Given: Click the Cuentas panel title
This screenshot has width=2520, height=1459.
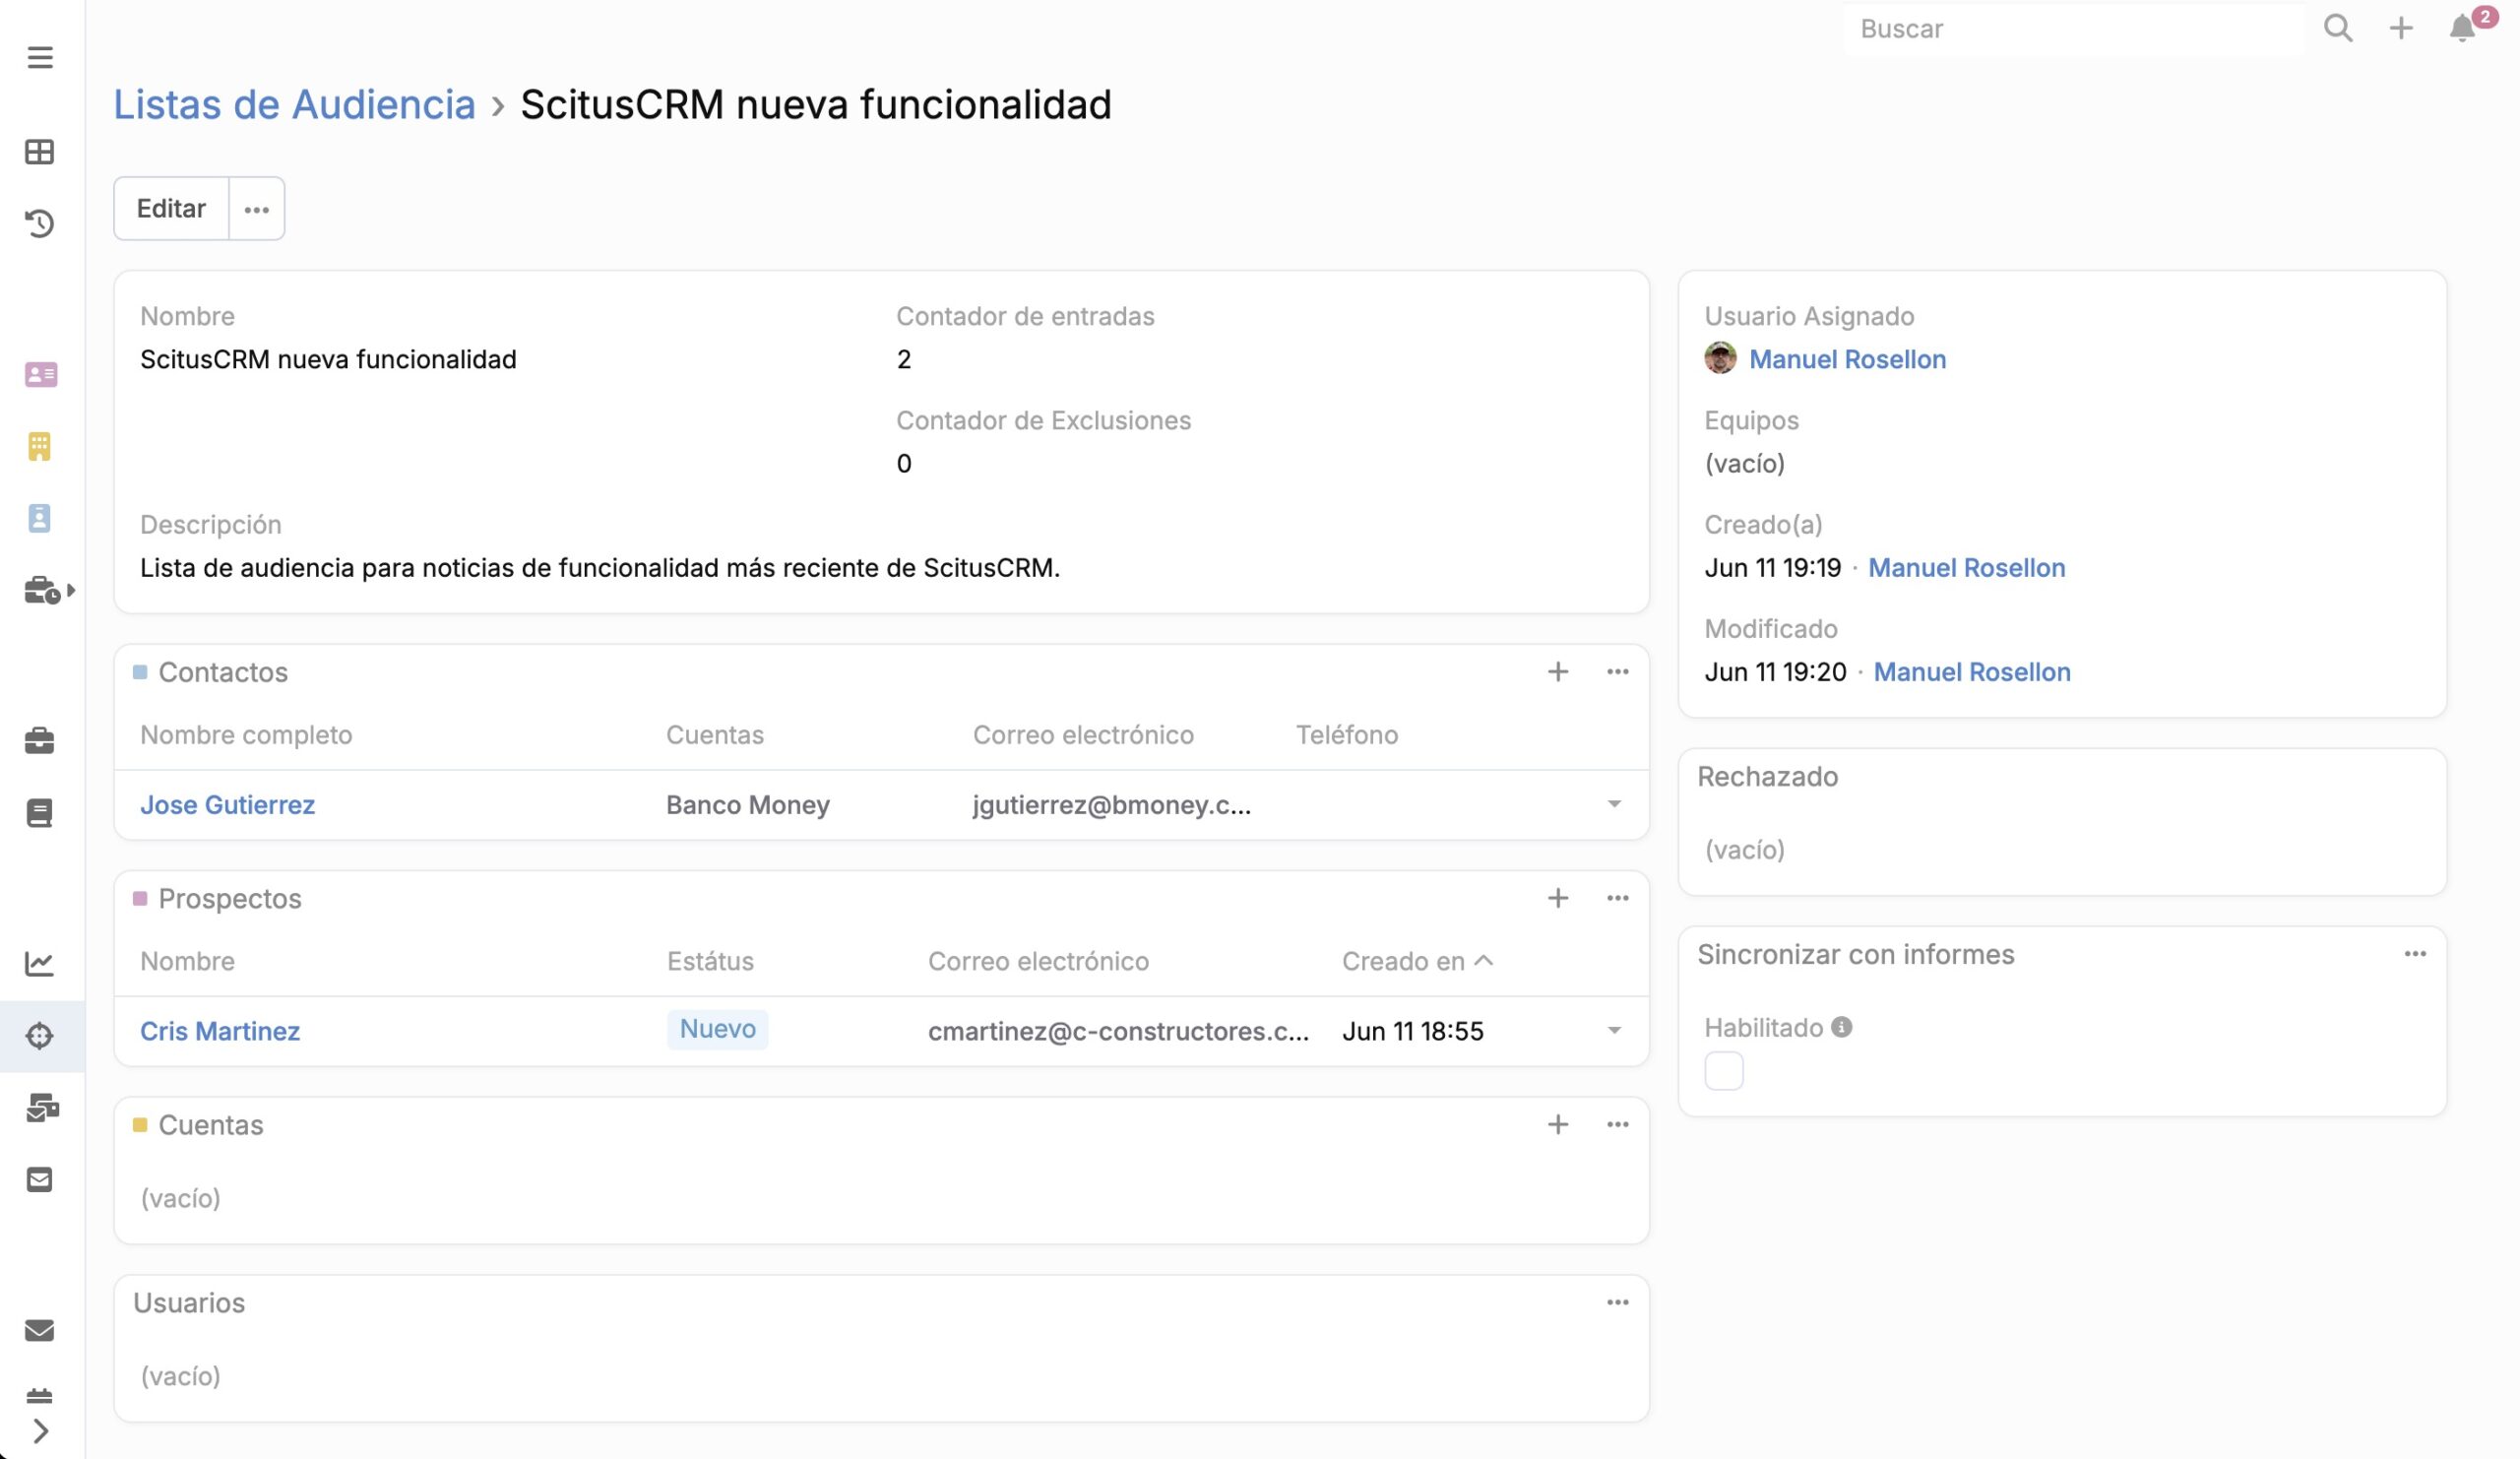Looking at the screenshot, I should pyautogui.click(x=210, y=1125).
